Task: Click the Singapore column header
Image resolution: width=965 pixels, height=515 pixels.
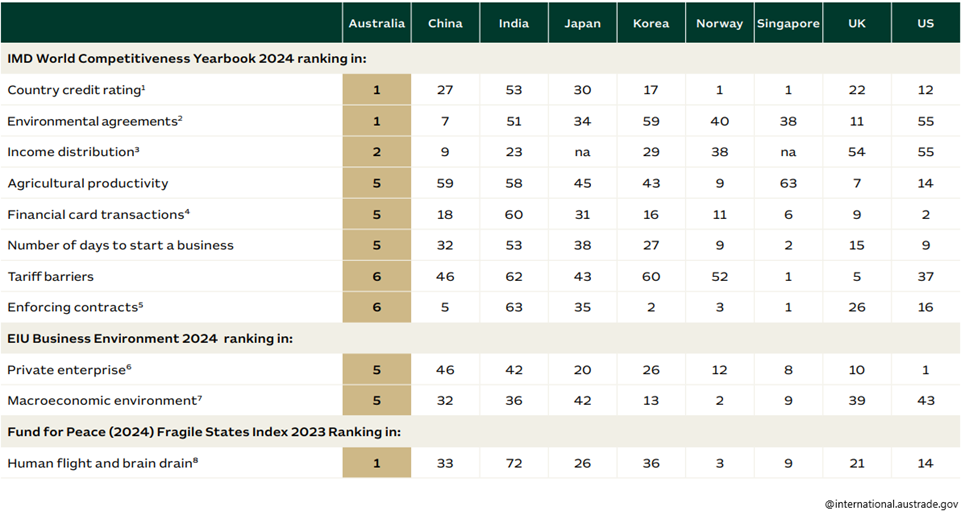Action: (788, 23)
